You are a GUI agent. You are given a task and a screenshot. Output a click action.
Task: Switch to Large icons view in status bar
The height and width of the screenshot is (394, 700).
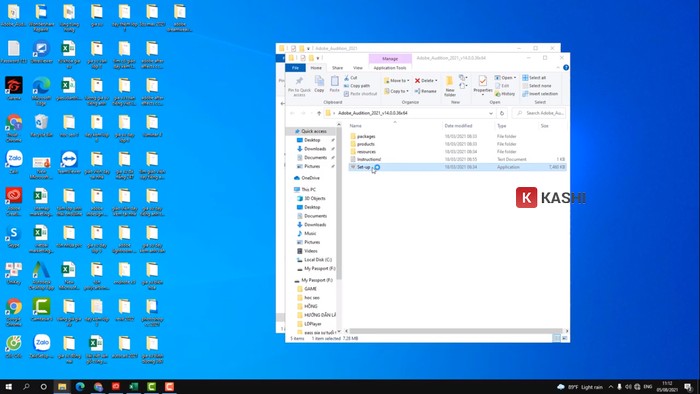[564, 338]
